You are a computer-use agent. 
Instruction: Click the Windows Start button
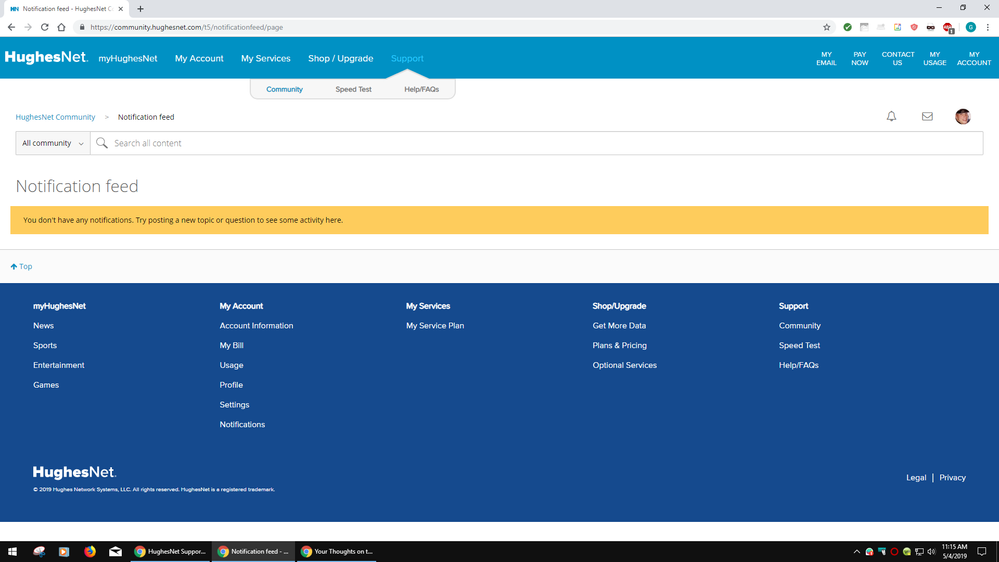13,551
